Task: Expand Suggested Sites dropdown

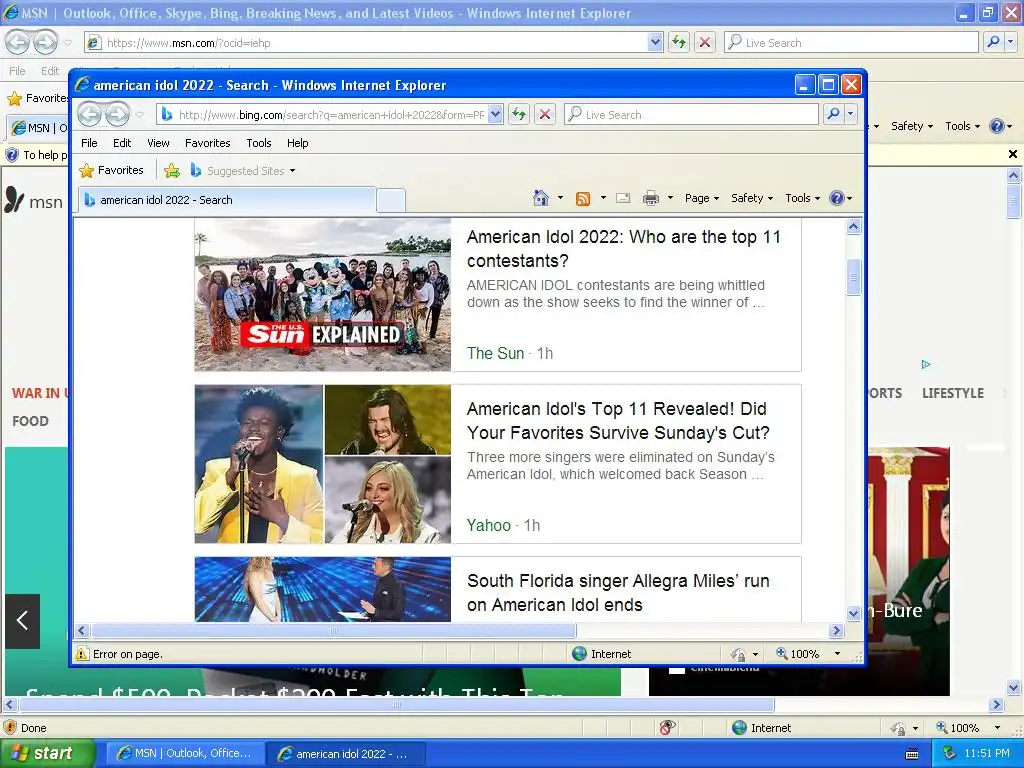Action: pos(293,171)
